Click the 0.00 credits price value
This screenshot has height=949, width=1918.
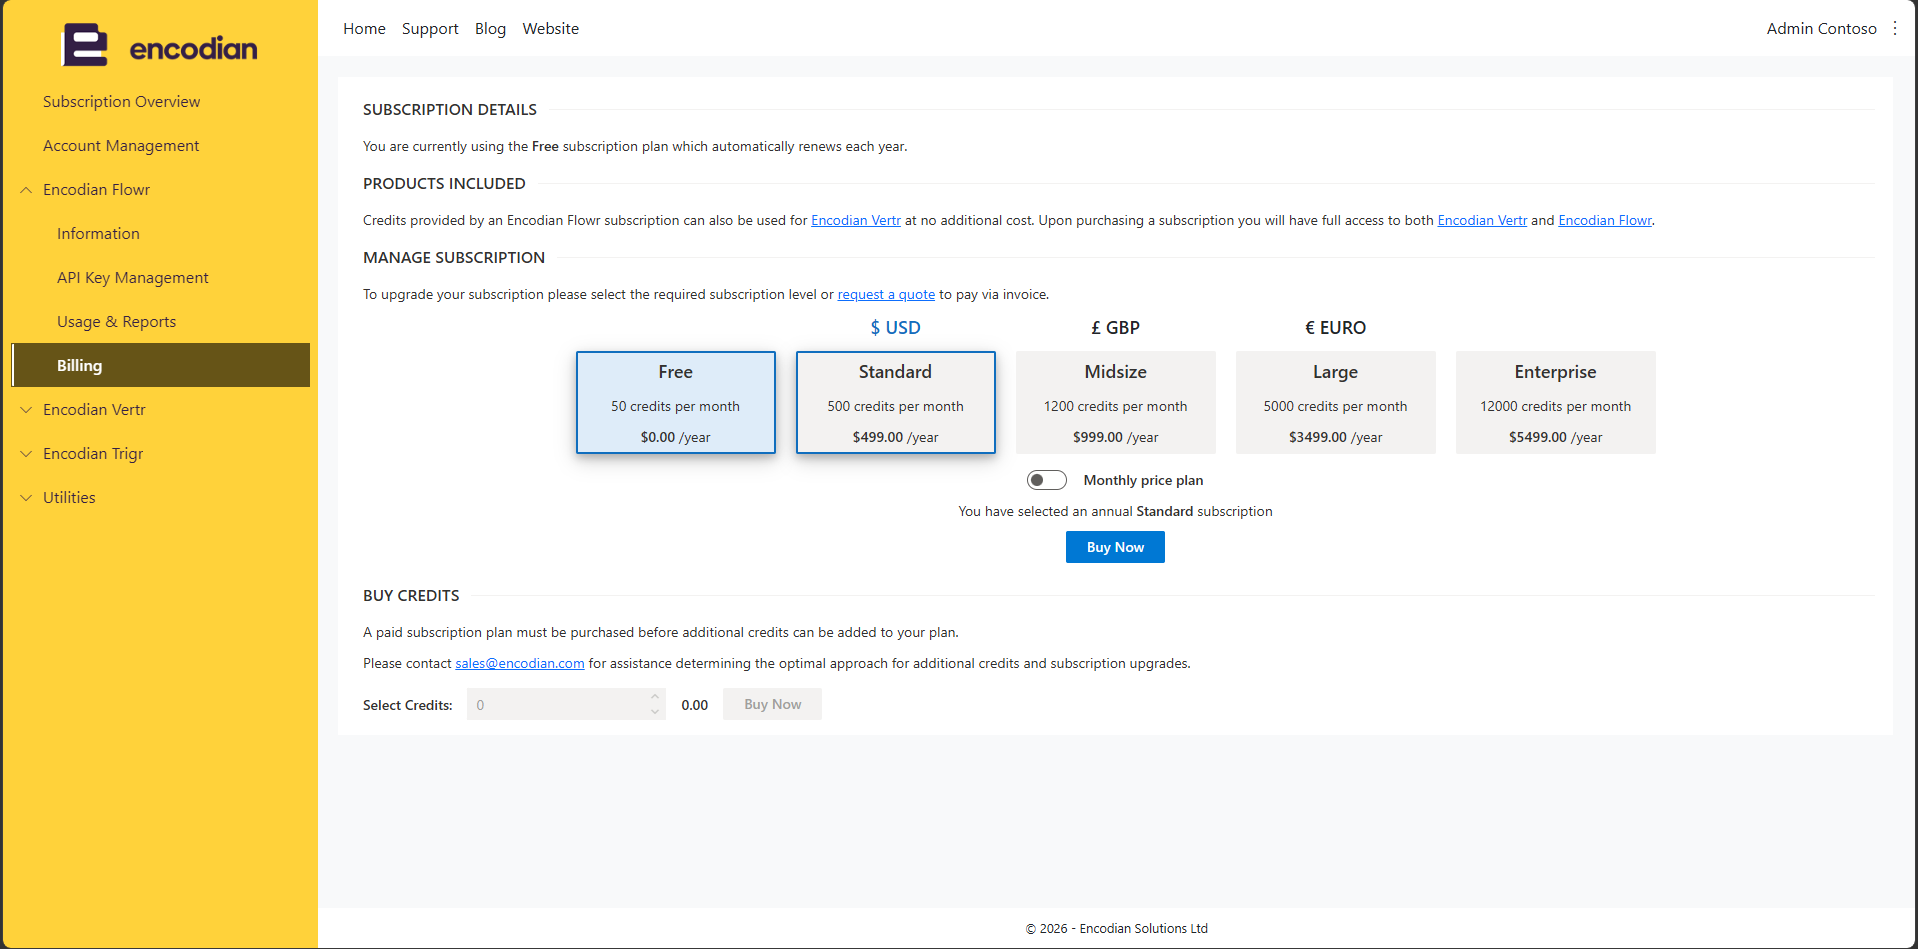[695, 705]
